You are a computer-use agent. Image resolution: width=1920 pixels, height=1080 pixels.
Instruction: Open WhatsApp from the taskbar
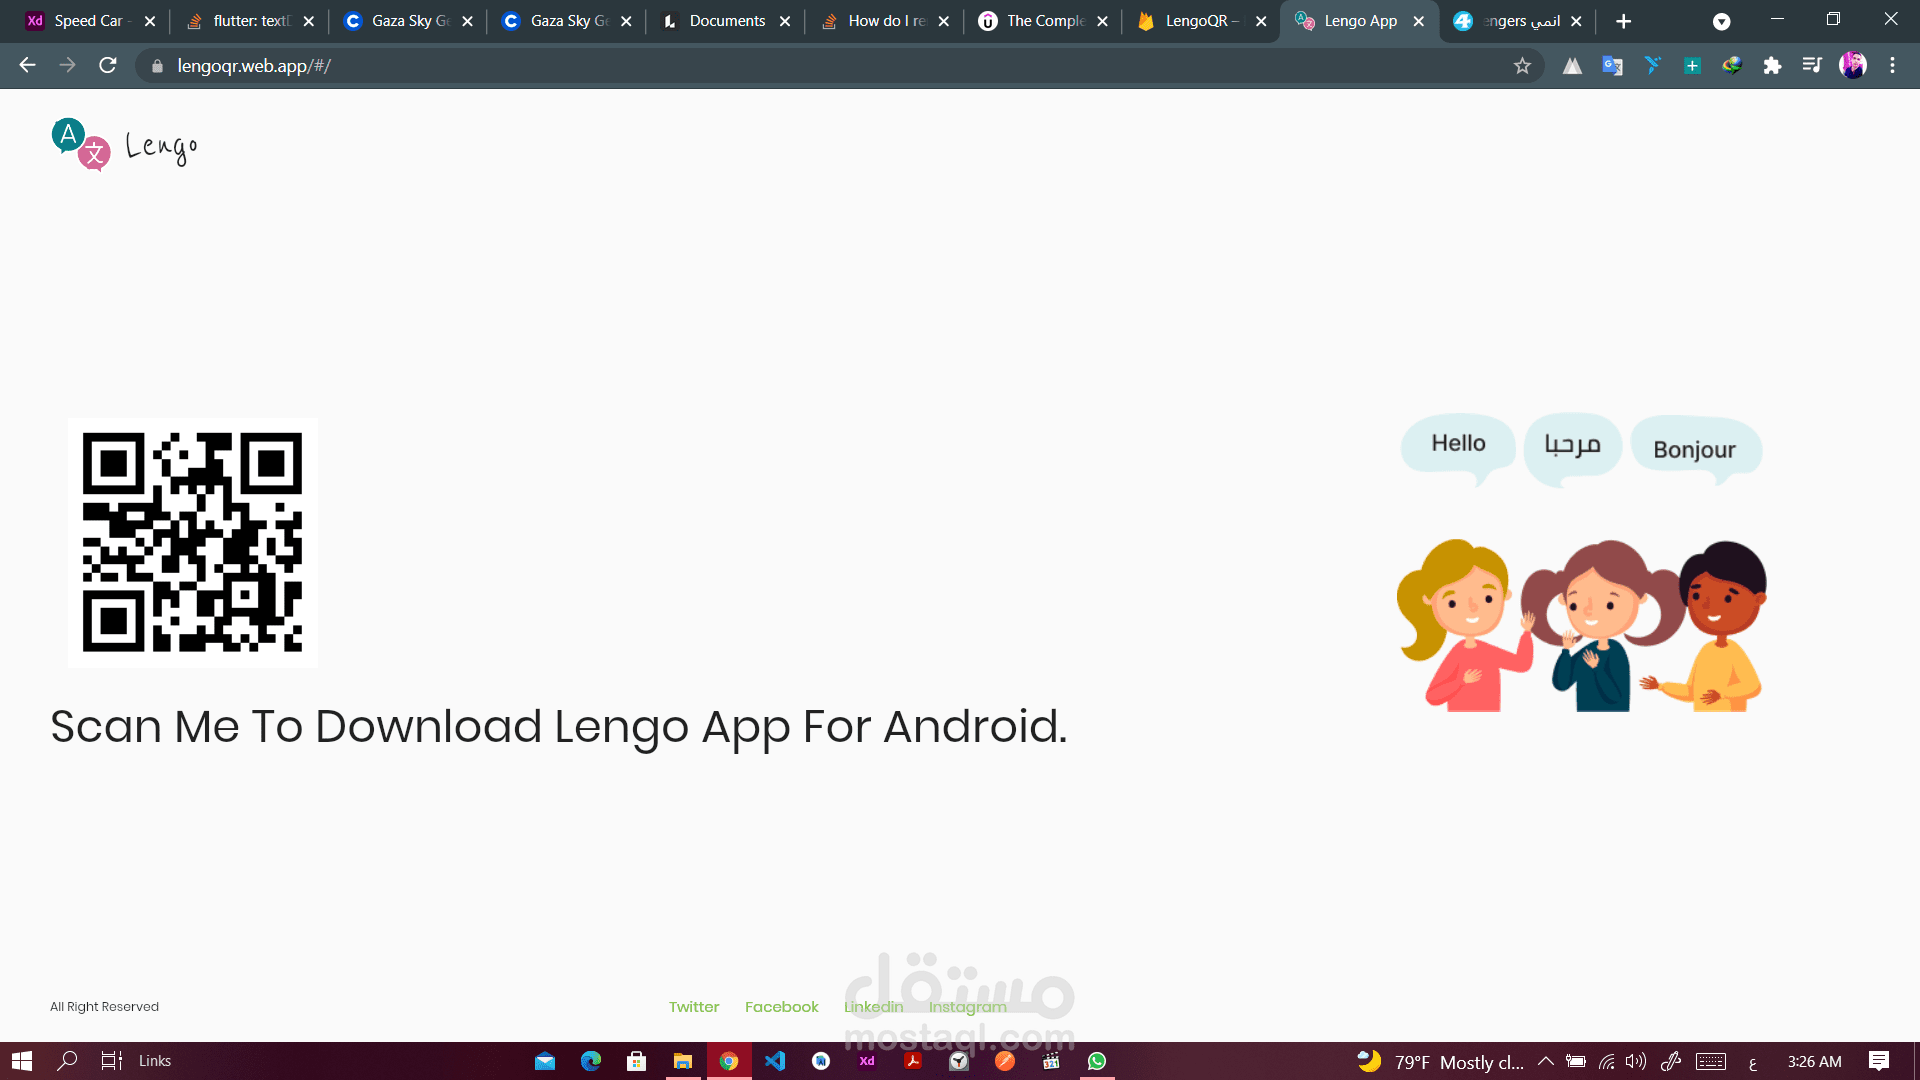point(1097,1060)
